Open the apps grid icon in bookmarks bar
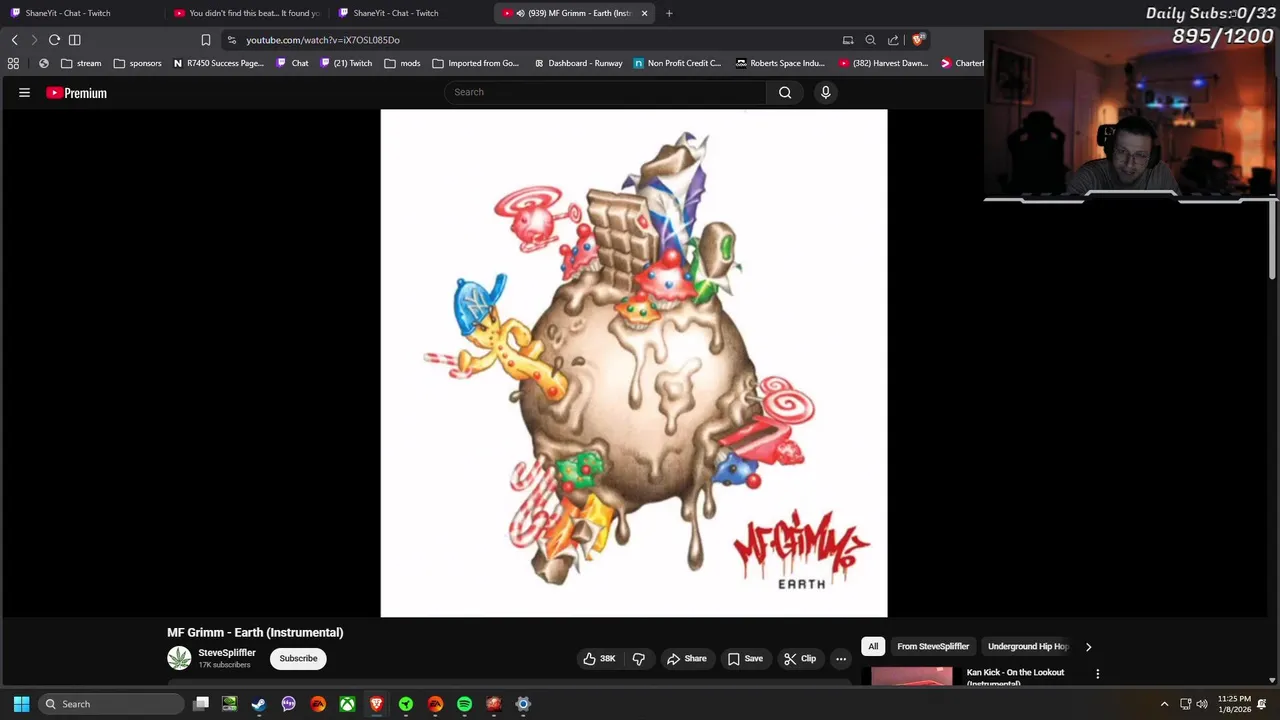The height and width of the screenshot is (720, 1280). click(x=13, y=63)
